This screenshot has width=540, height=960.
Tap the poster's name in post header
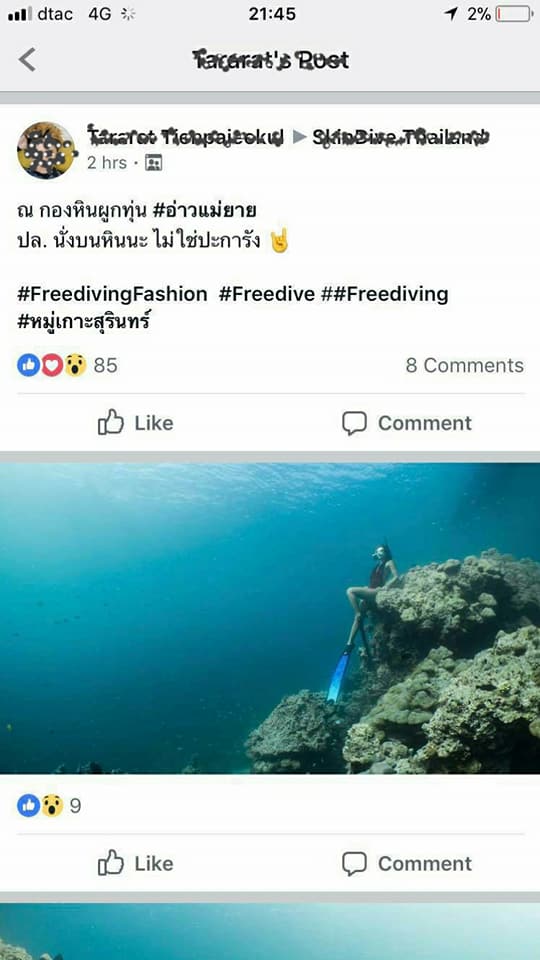186,137
